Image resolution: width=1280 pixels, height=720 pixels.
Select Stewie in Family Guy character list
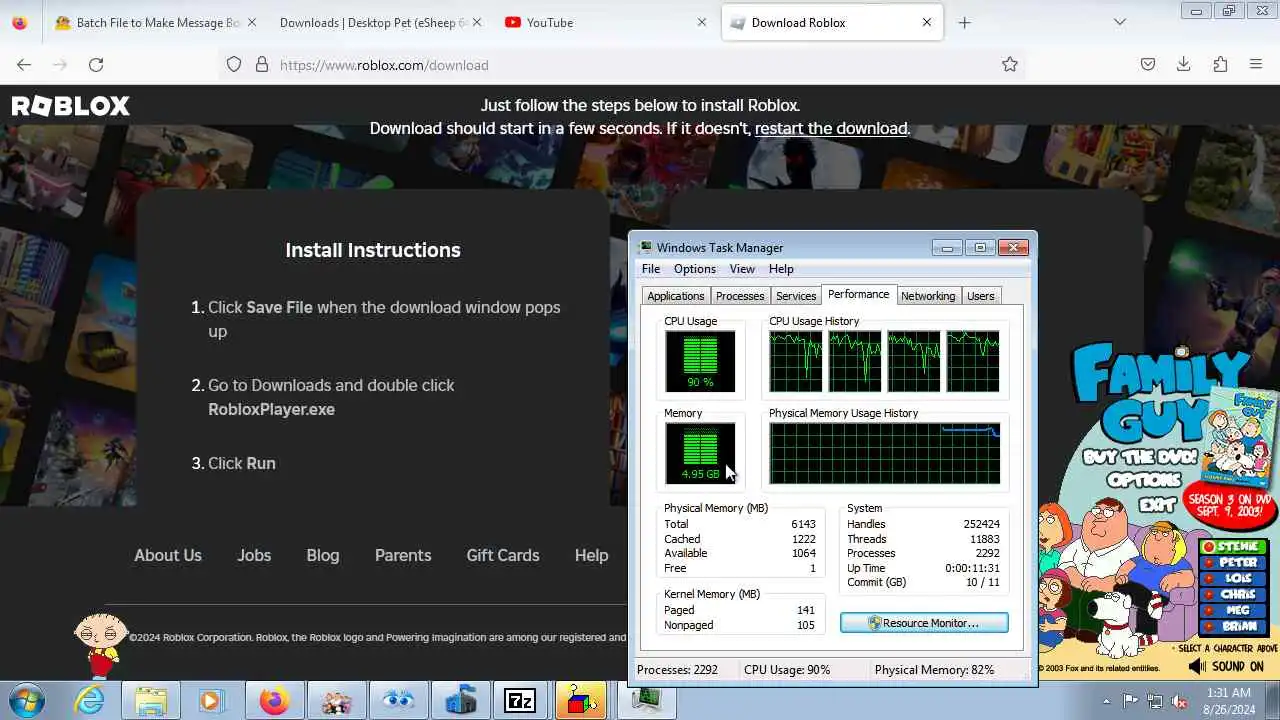pos(1235,547)
